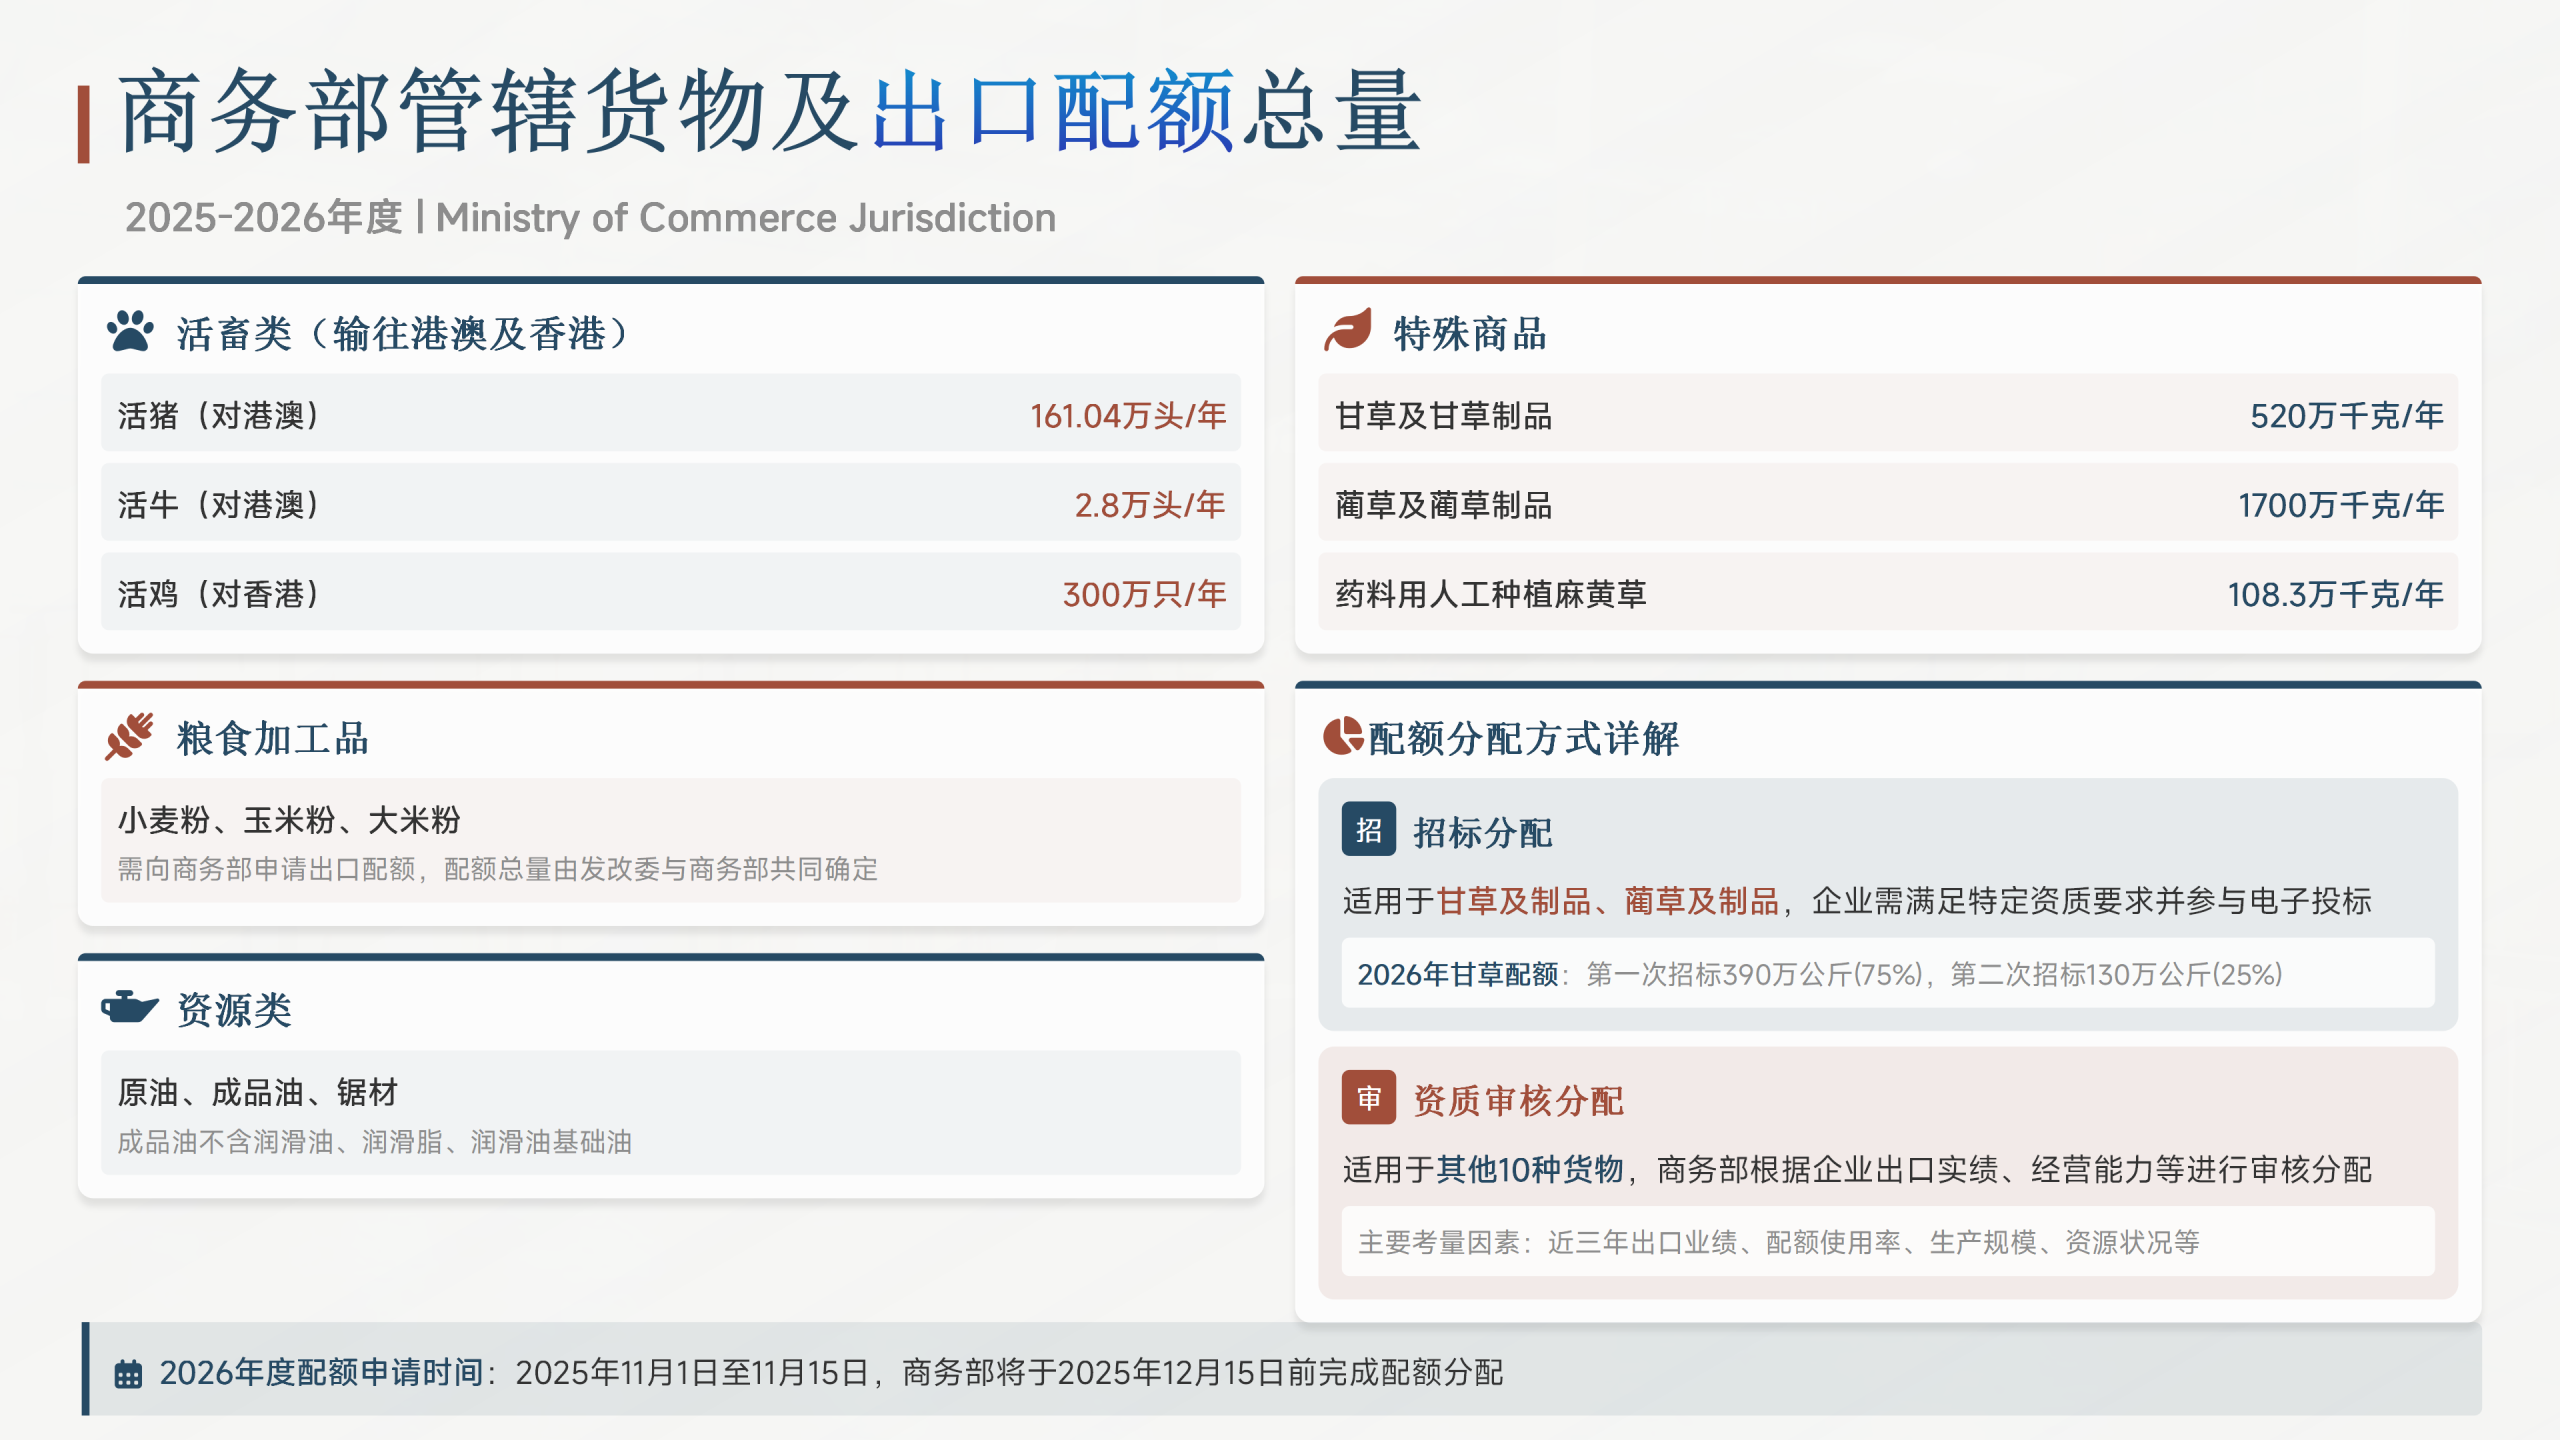Click the 1700万千克/年 quota value
The image size is (2560, 1440).
point(2340,505)
